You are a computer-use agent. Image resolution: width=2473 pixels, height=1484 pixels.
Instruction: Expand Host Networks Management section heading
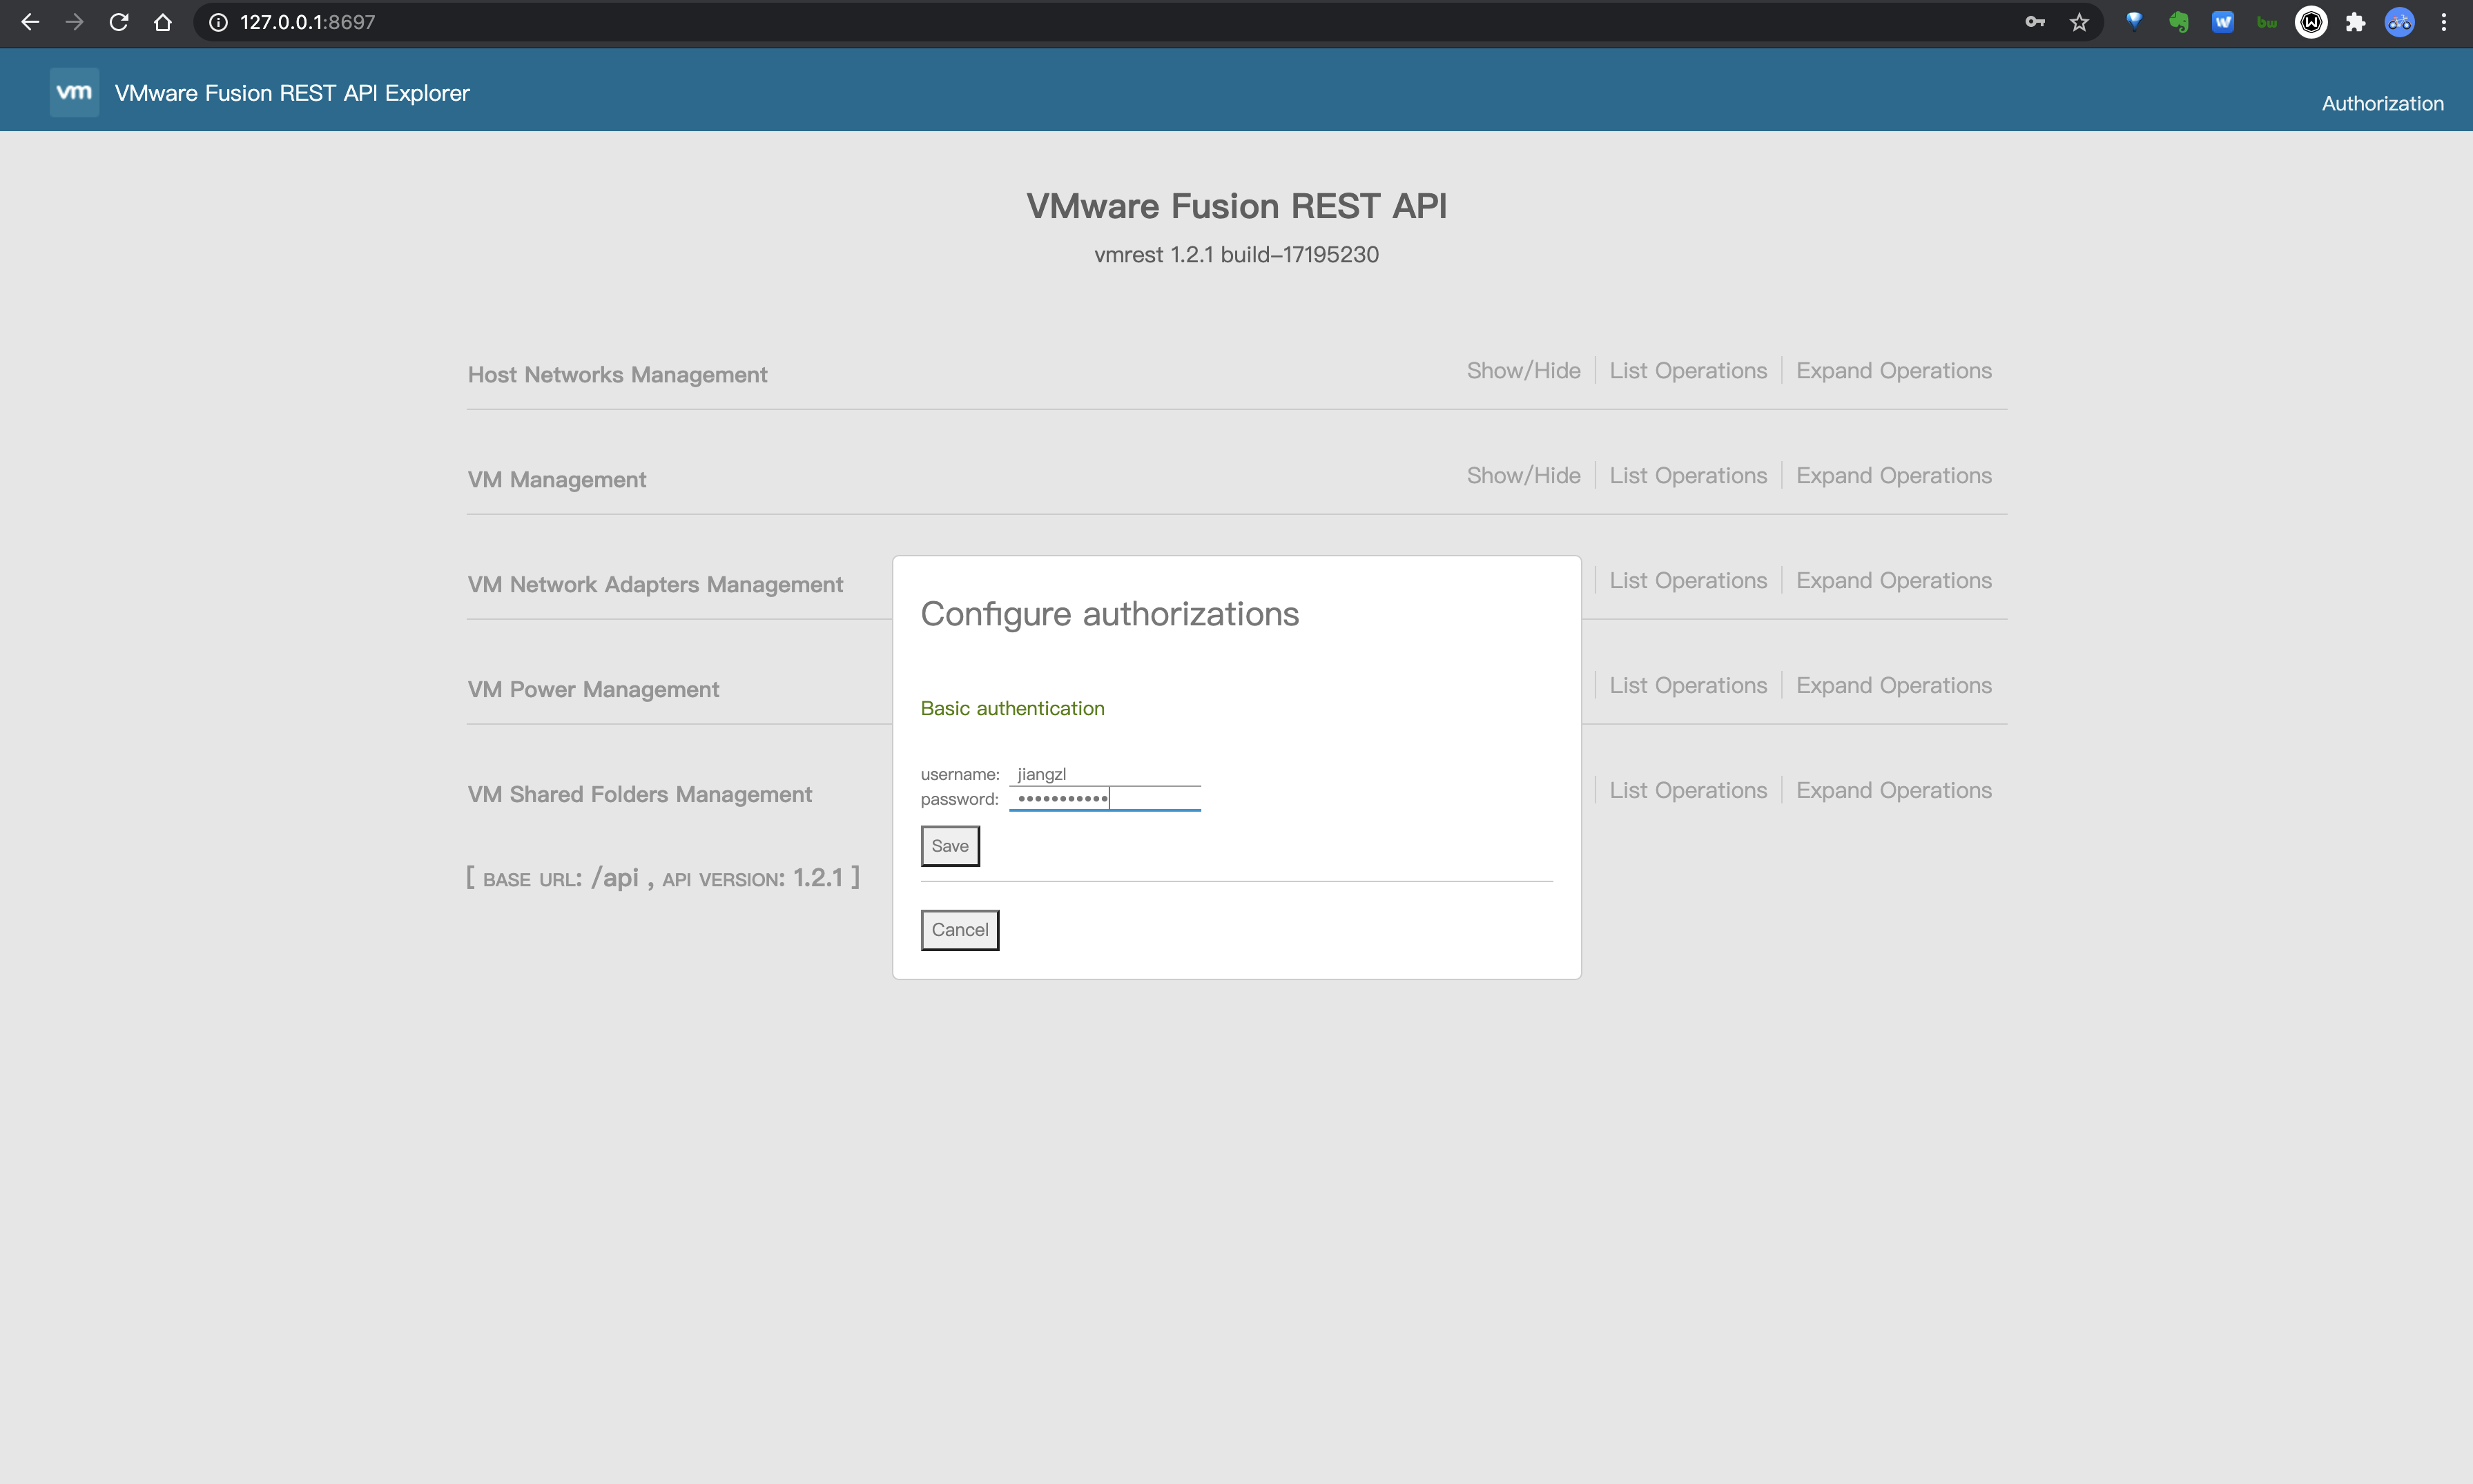(617, 374)
